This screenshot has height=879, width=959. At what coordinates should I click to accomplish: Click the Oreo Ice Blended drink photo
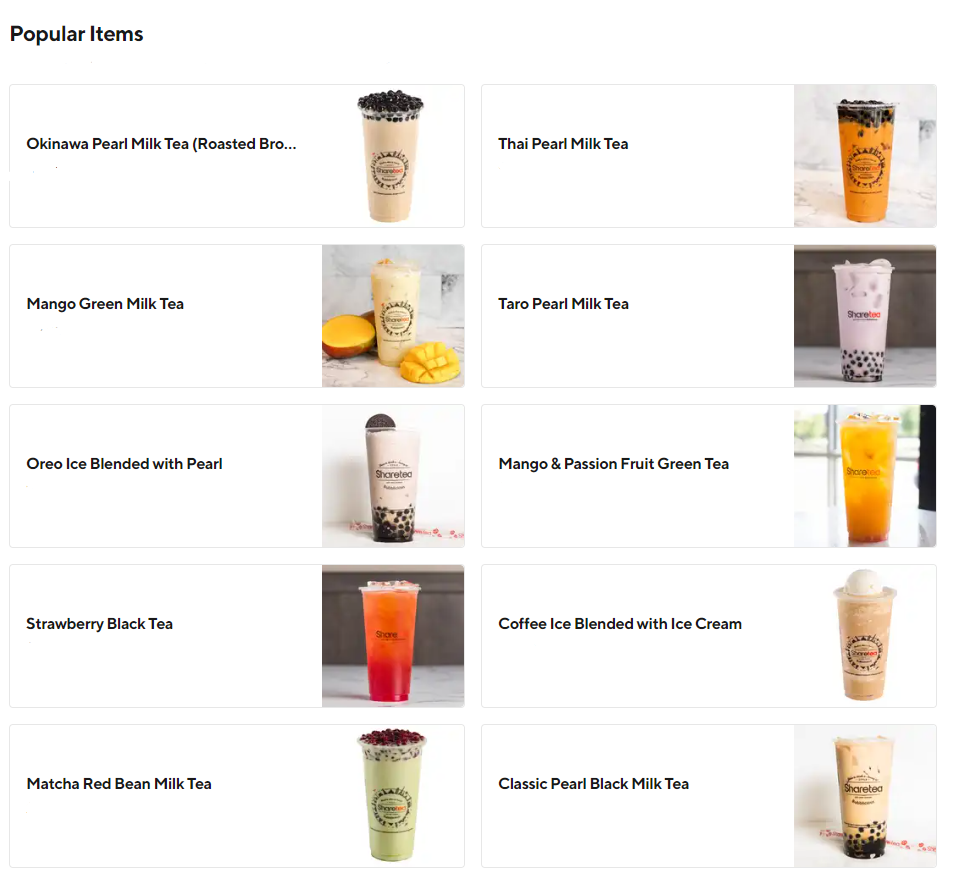pyautogui.click(x=393, y=476)
